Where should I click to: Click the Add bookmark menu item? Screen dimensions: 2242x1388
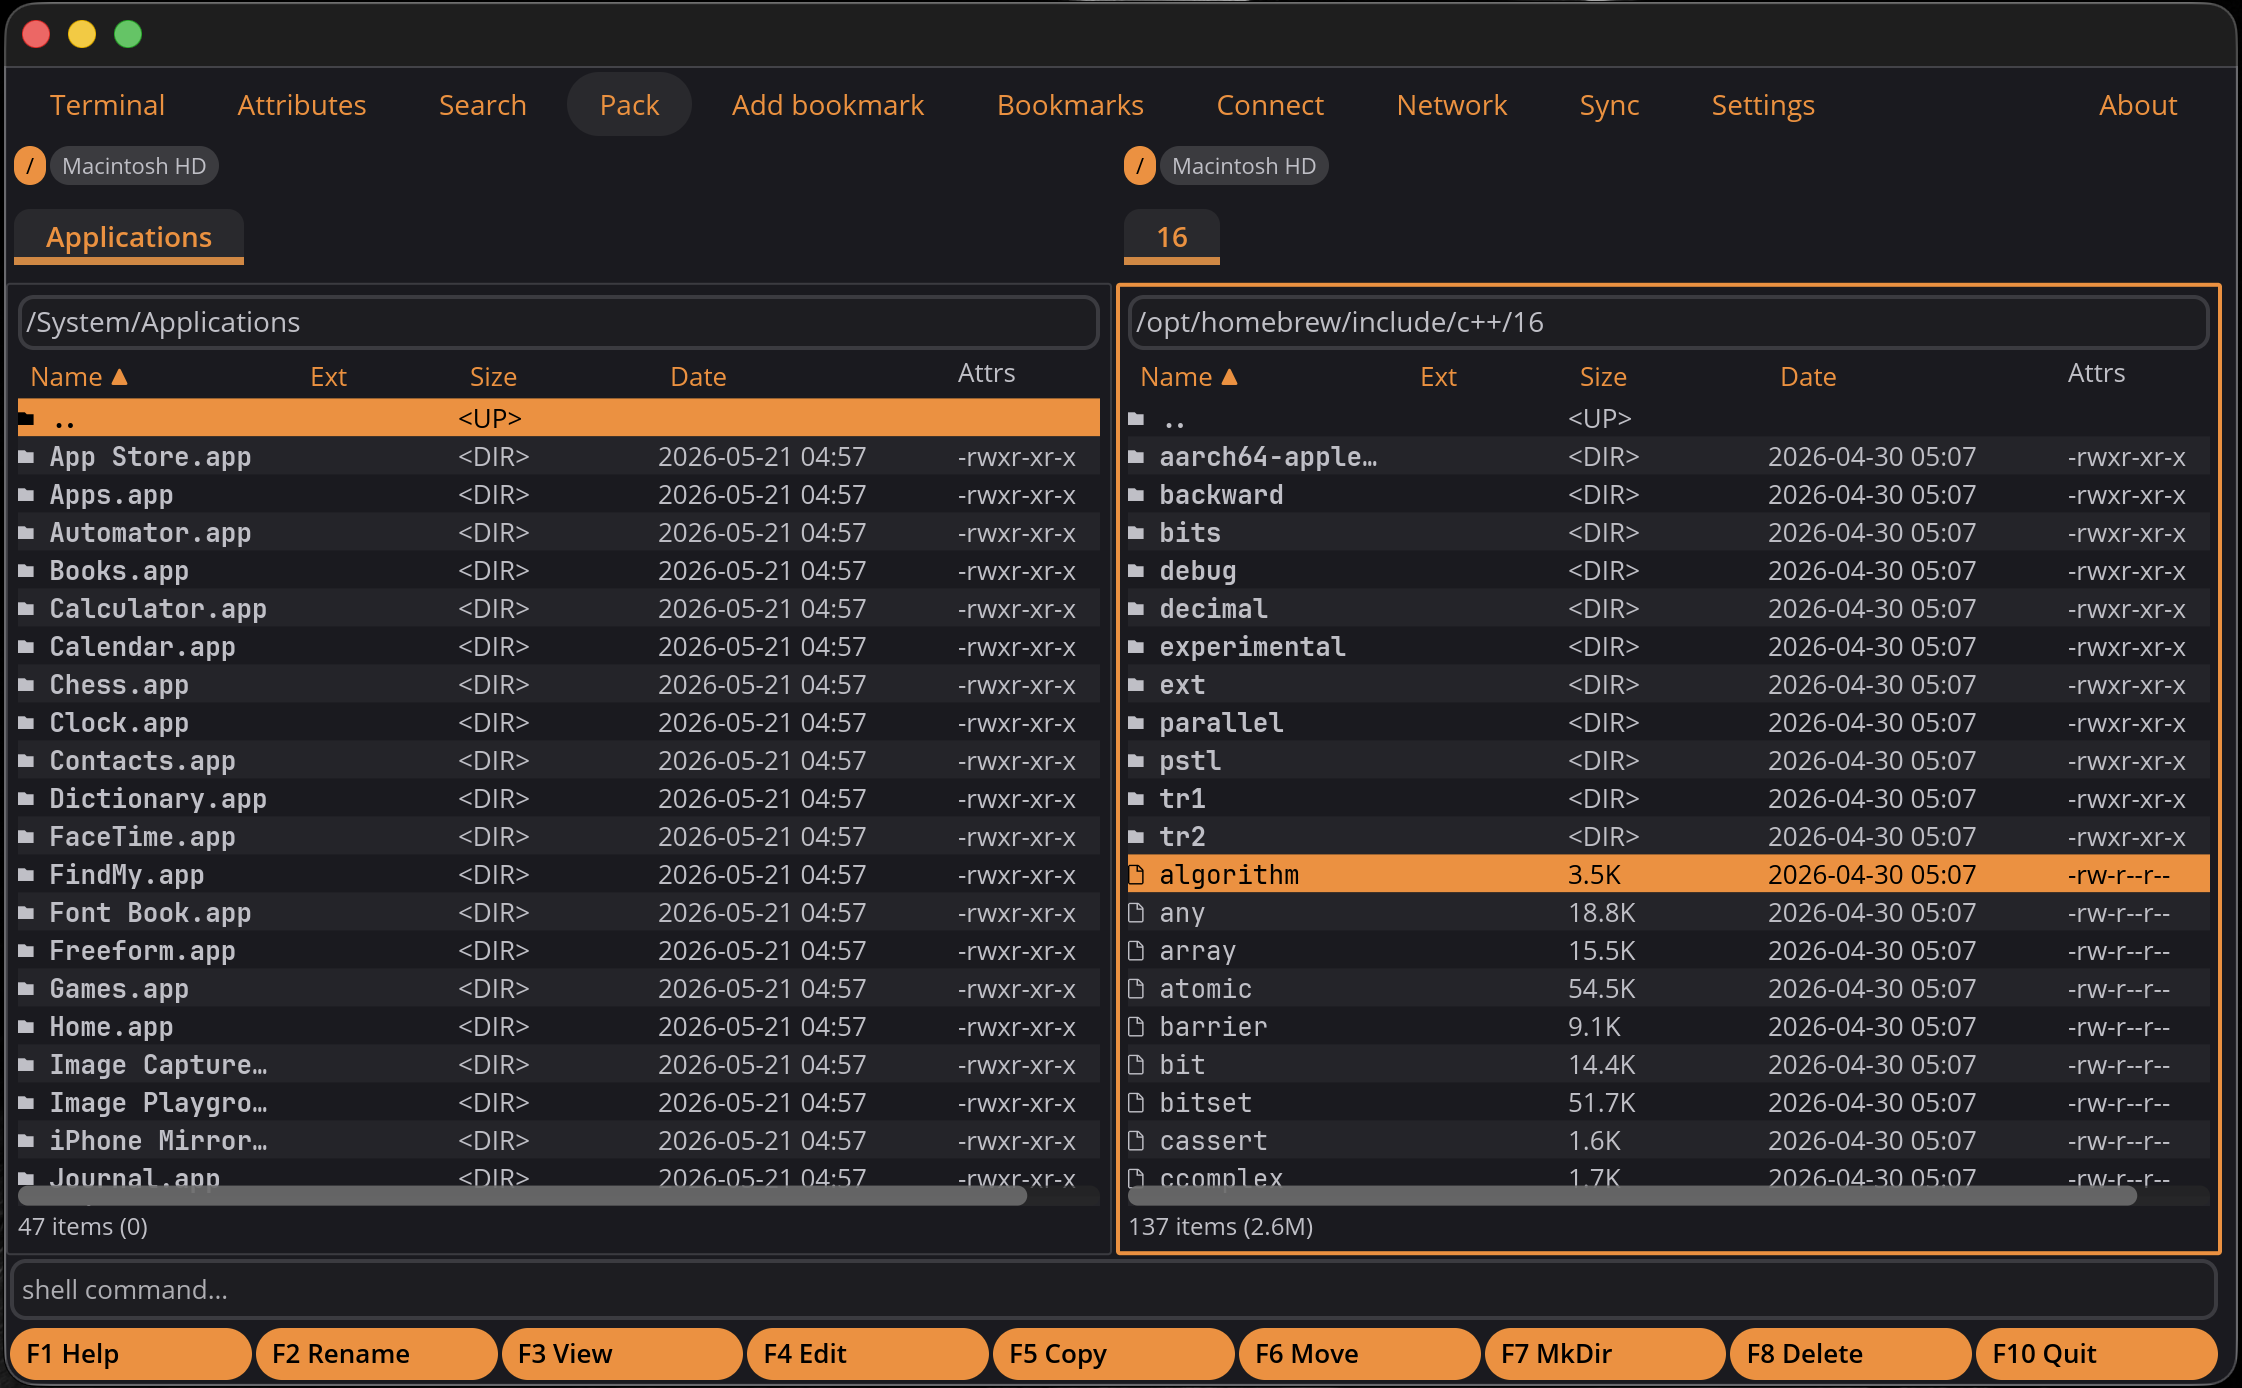pyautogui.click(x=827, y=105)
